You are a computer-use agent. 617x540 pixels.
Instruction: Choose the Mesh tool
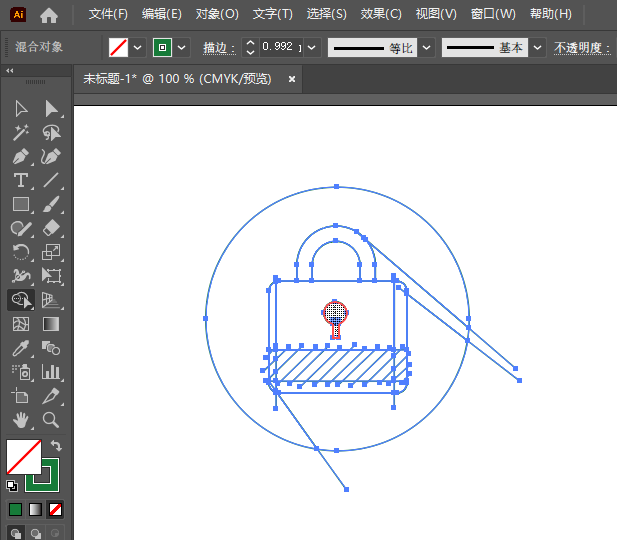tap(21, 324)
